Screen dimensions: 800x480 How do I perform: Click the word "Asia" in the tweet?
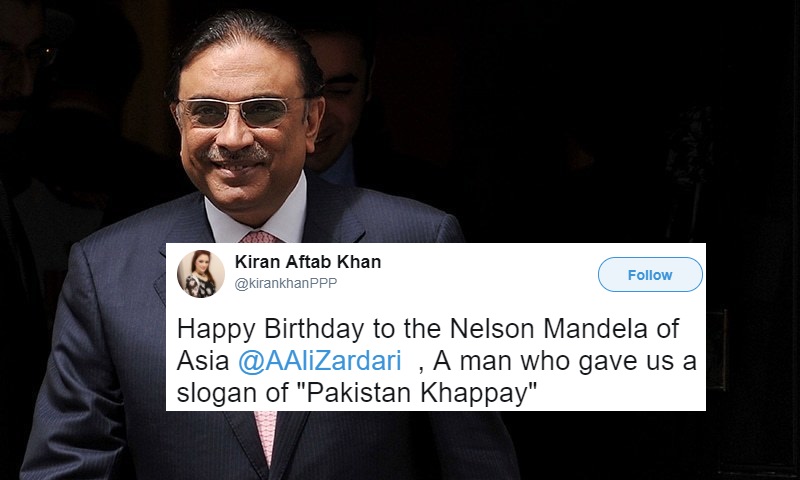[x=203, y=362]
